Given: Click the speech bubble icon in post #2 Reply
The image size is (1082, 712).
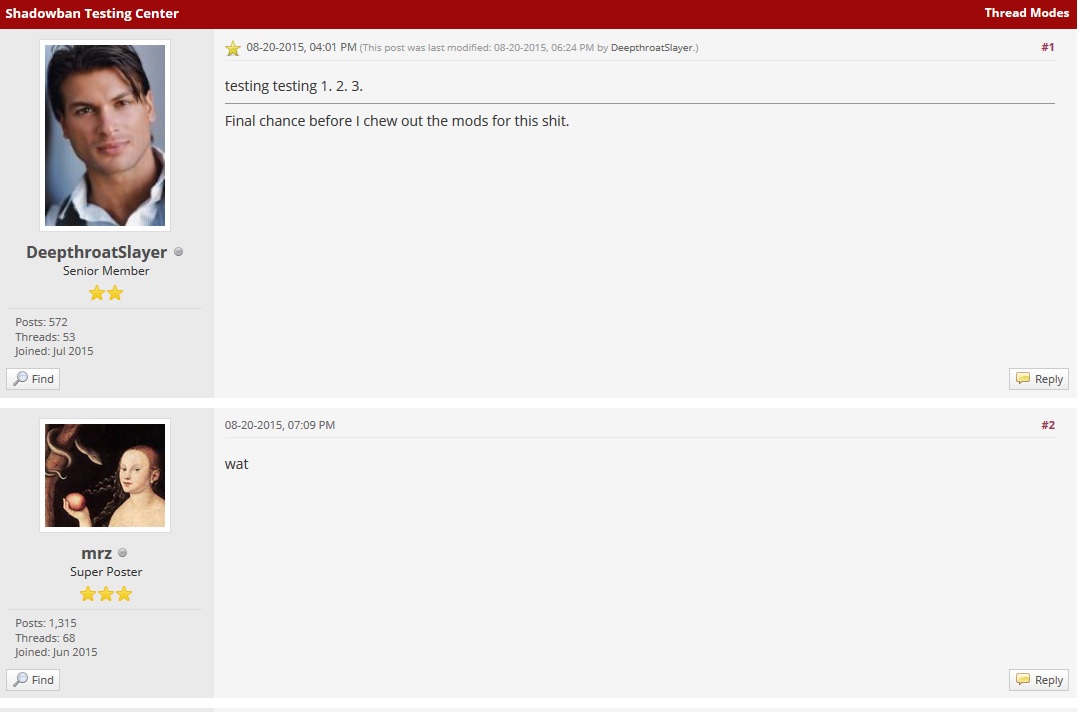Looking at the screenshot, I should tap(1023, 679).
